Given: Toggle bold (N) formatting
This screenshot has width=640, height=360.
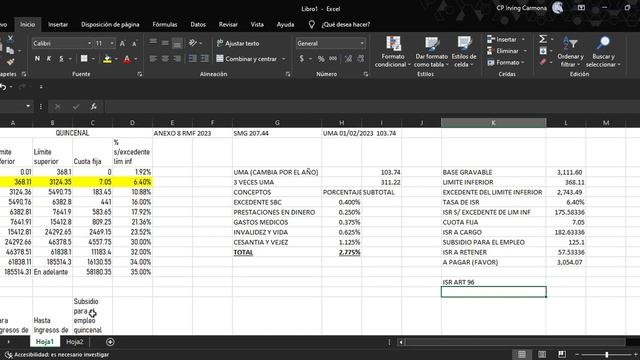Looking at the screenshot, I should pyautogui.click(x=37, y=59).
